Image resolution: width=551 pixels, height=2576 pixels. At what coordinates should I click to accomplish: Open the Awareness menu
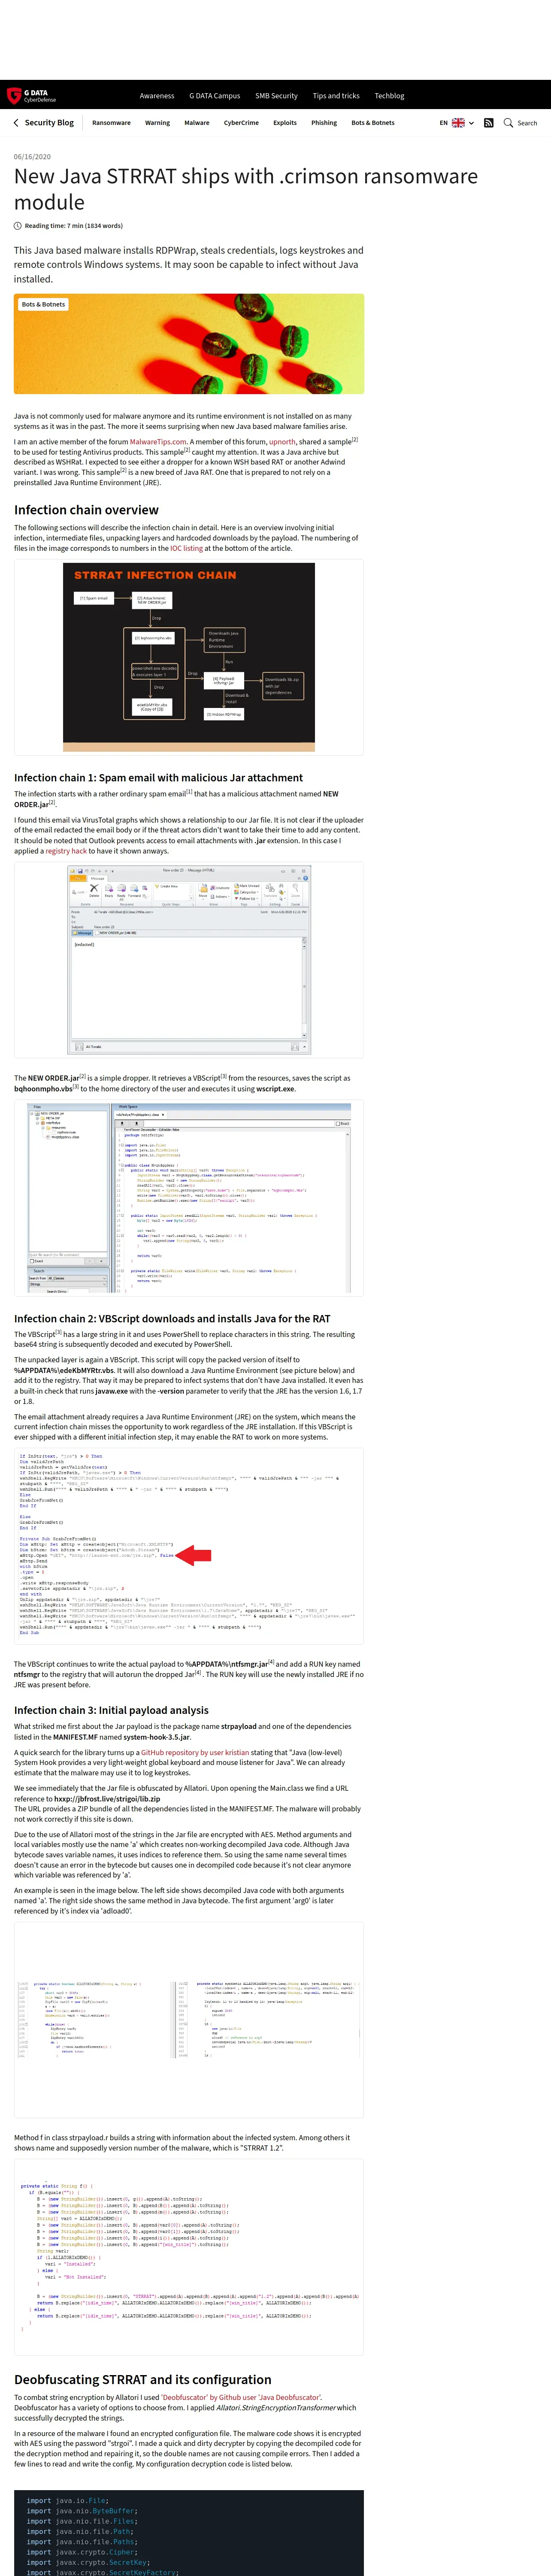157,96
